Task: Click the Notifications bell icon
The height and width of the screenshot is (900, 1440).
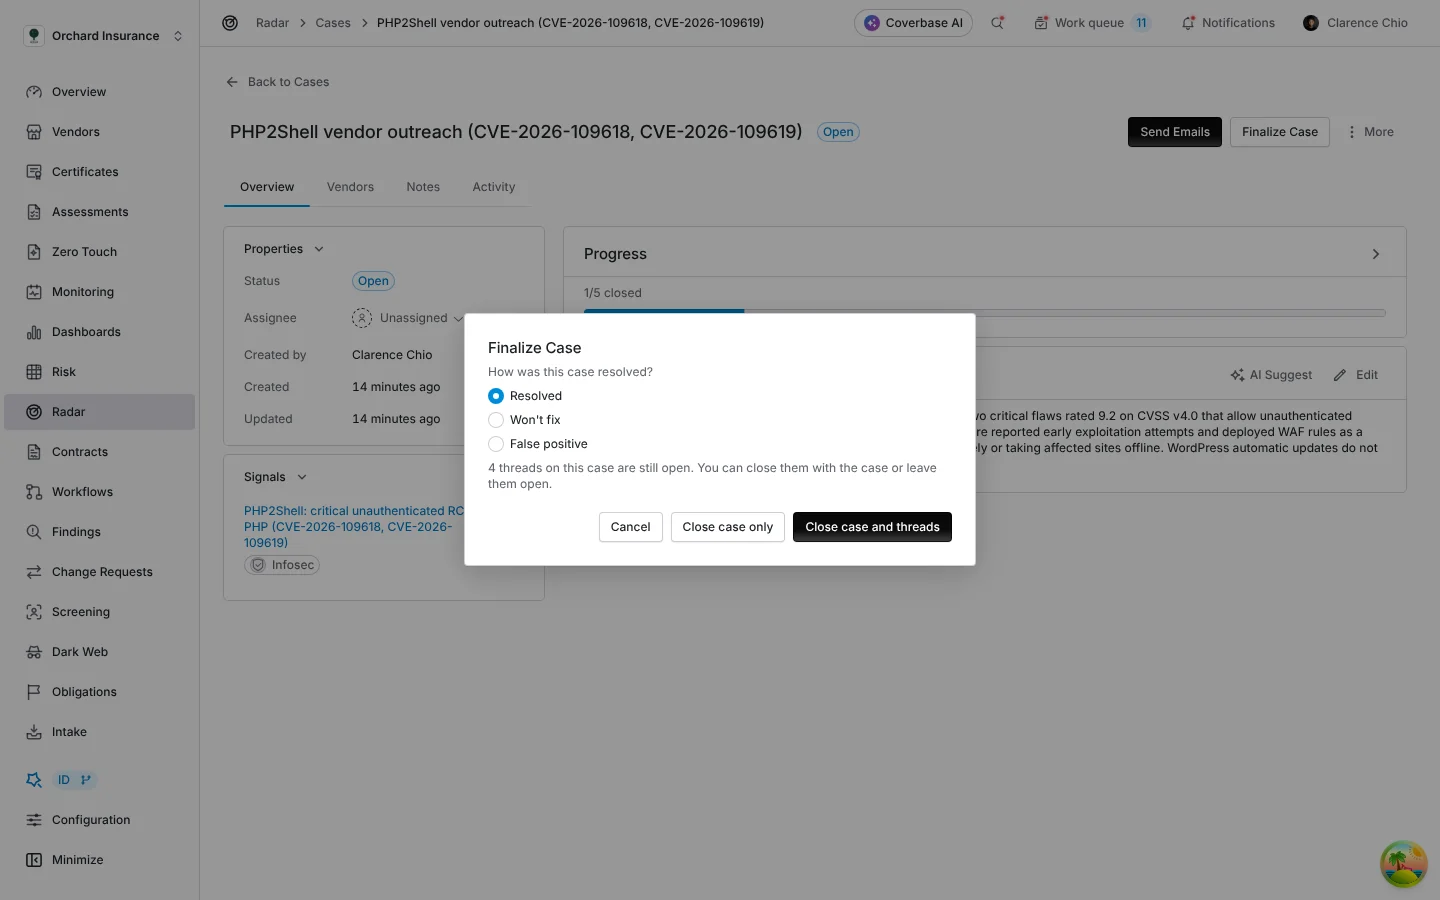Action: [1188, 23]
